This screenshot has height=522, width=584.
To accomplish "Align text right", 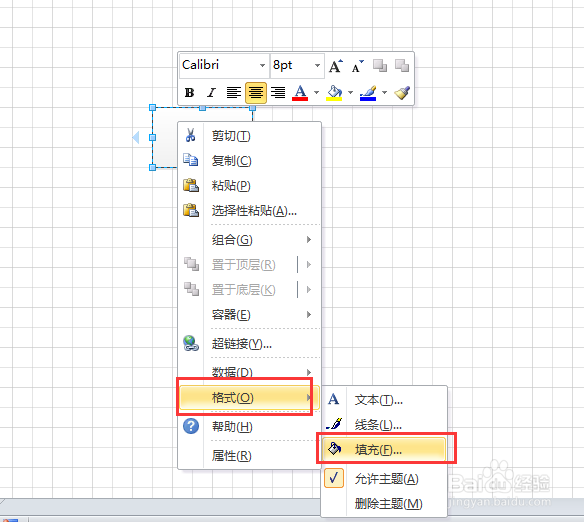I will coord(278,92).
